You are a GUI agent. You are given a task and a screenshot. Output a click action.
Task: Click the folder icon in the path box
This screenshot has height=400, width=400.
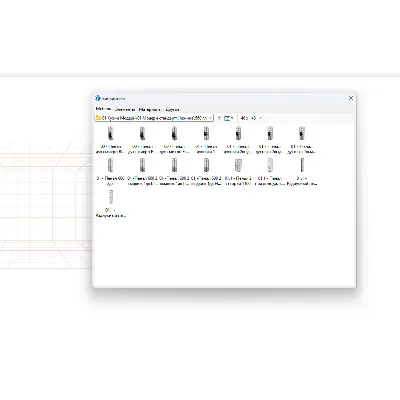[98, 118]
